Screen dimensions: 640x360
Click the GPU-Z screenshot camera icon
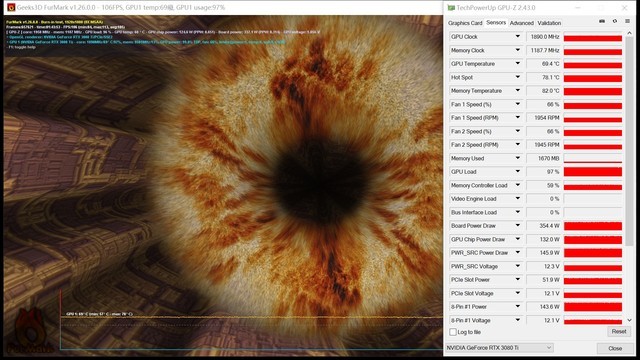[602, 21]
